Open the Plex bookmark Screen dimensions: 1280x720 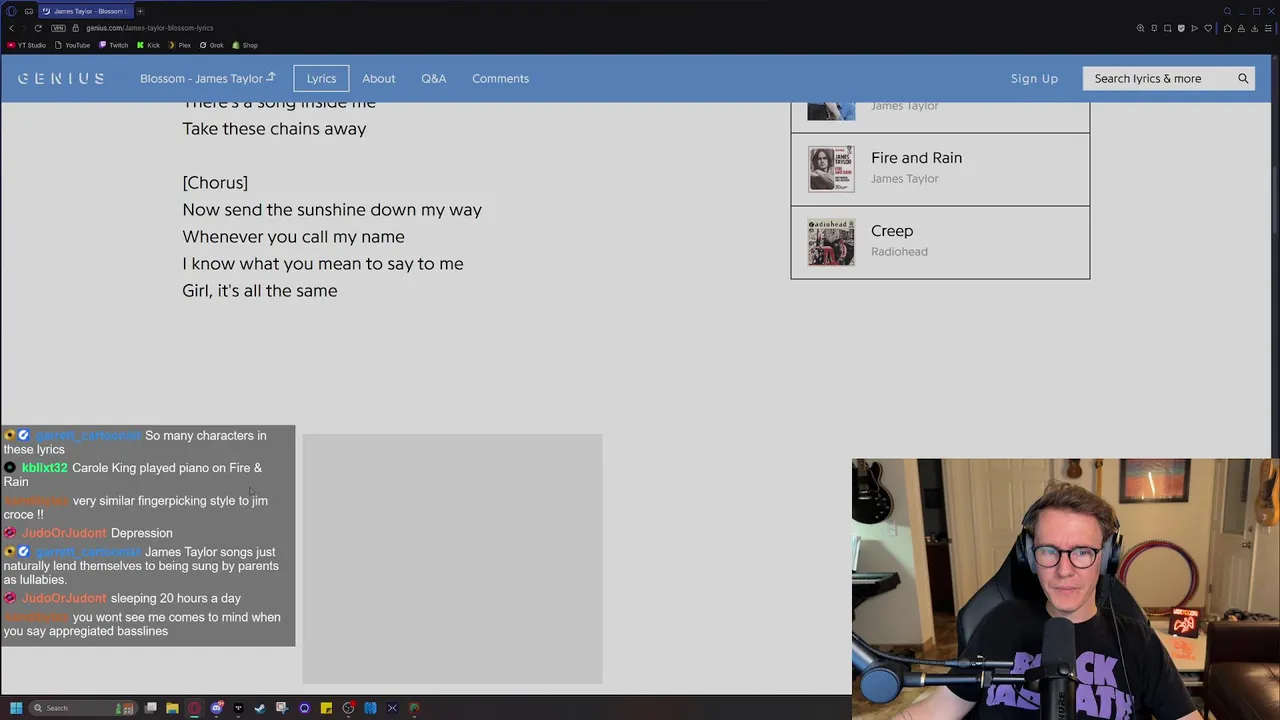[x=179, y=45]
